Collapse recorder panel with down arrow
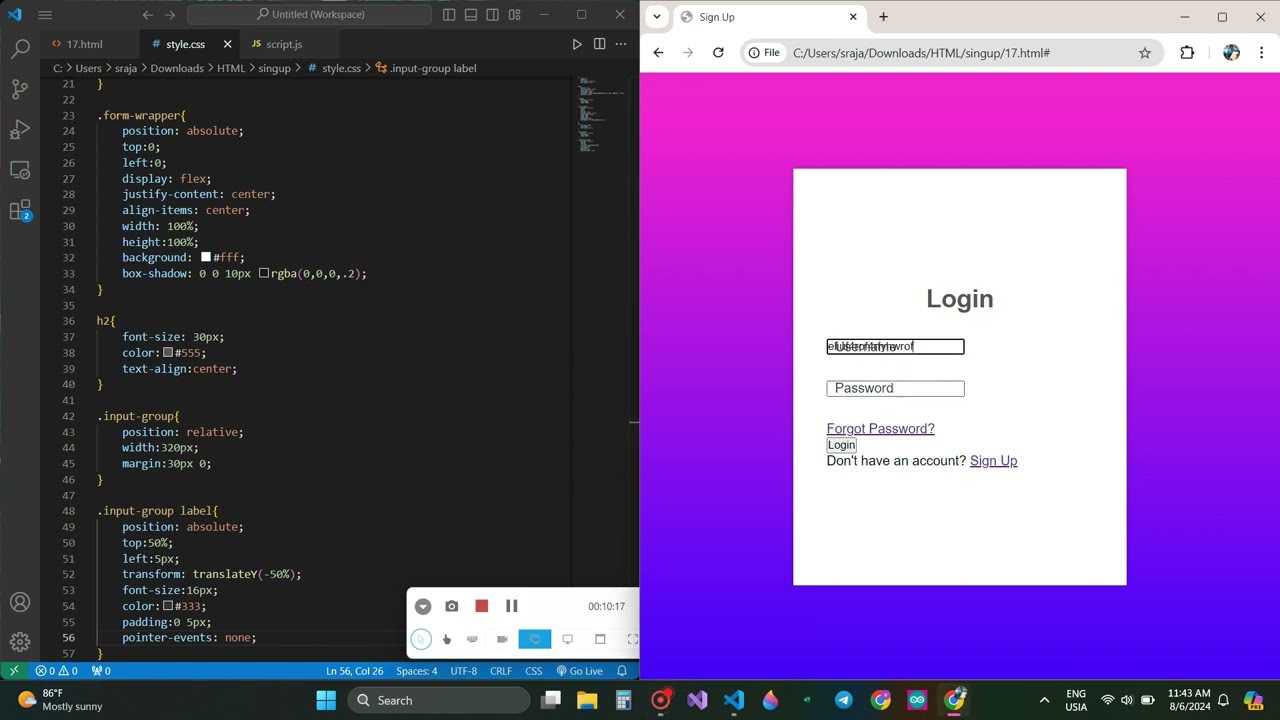The height and width of the screenshot is (720, 1280). pos(423,606)
